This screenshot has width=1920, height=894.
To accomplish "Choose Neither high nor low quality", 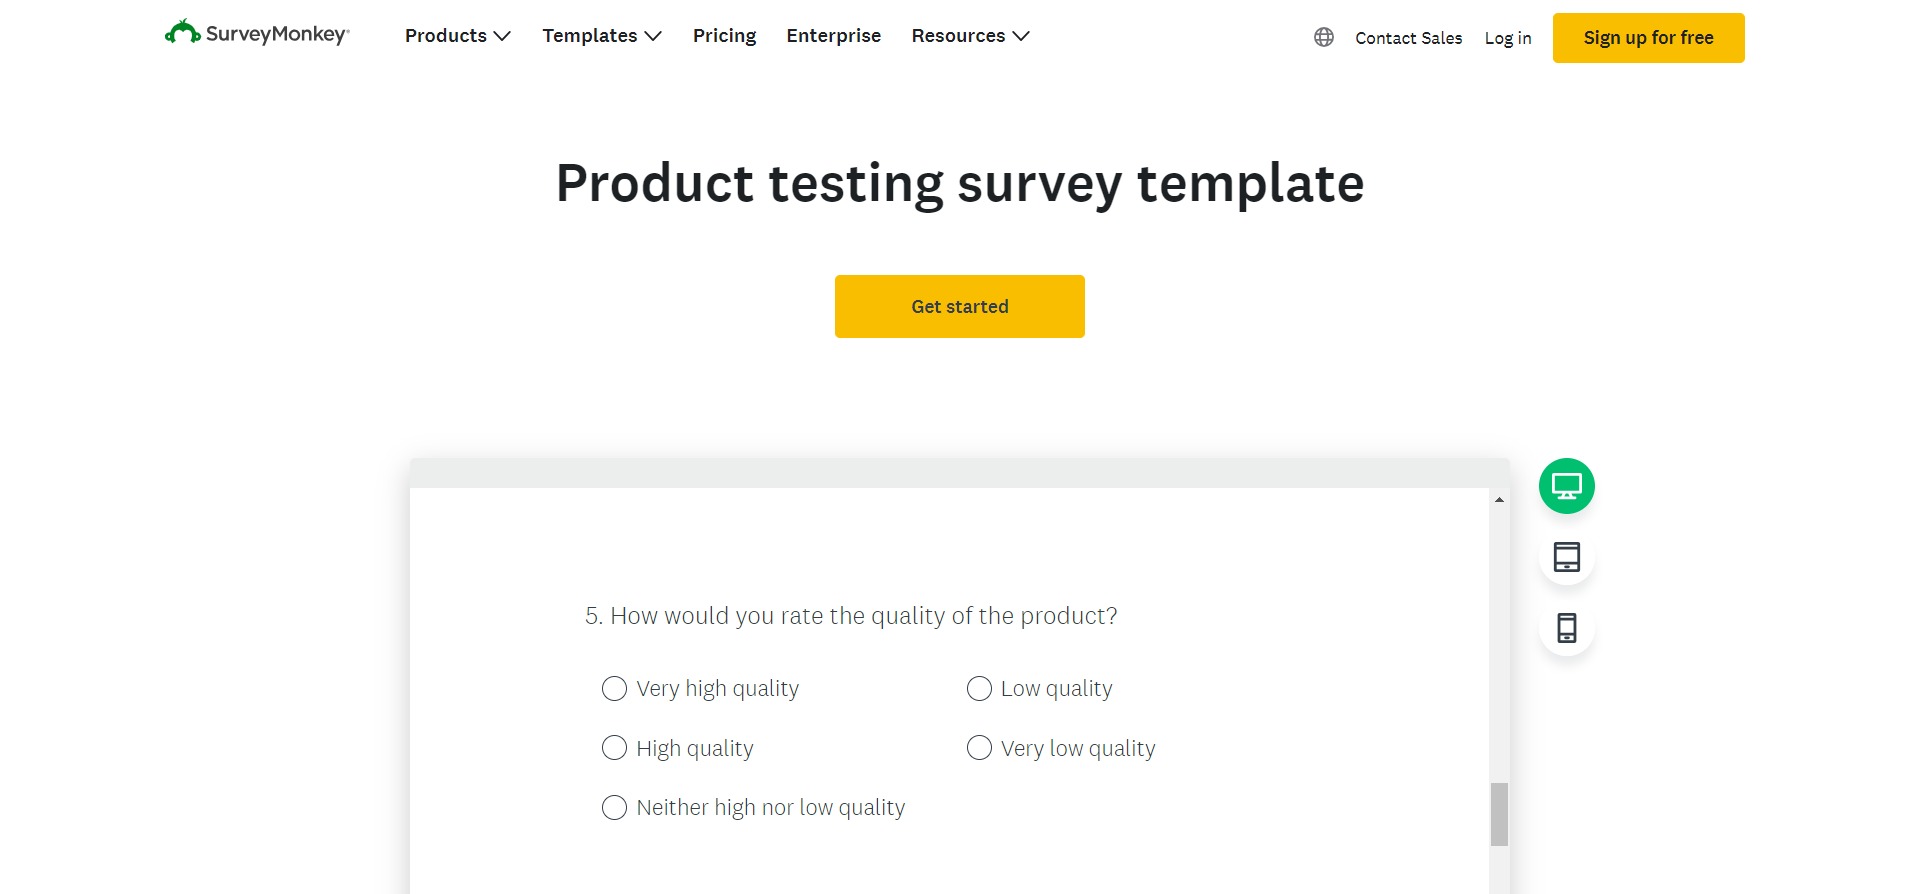I will pos(613,807).
